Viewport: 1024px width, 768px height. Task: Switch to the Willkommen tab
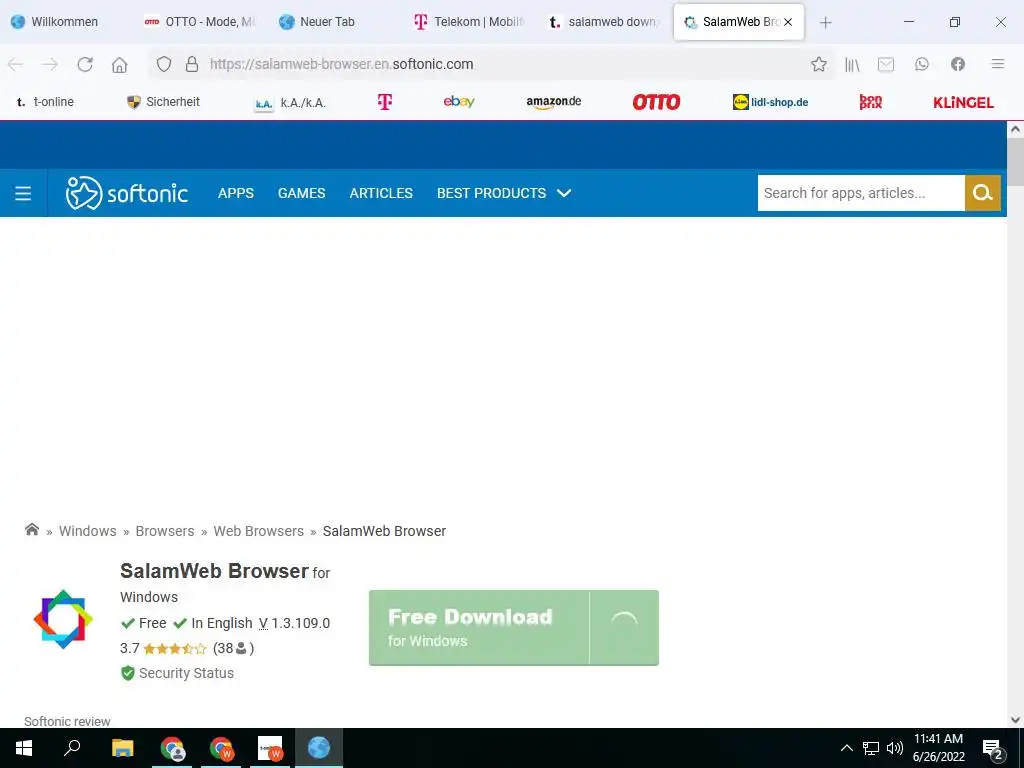point(65,22)
